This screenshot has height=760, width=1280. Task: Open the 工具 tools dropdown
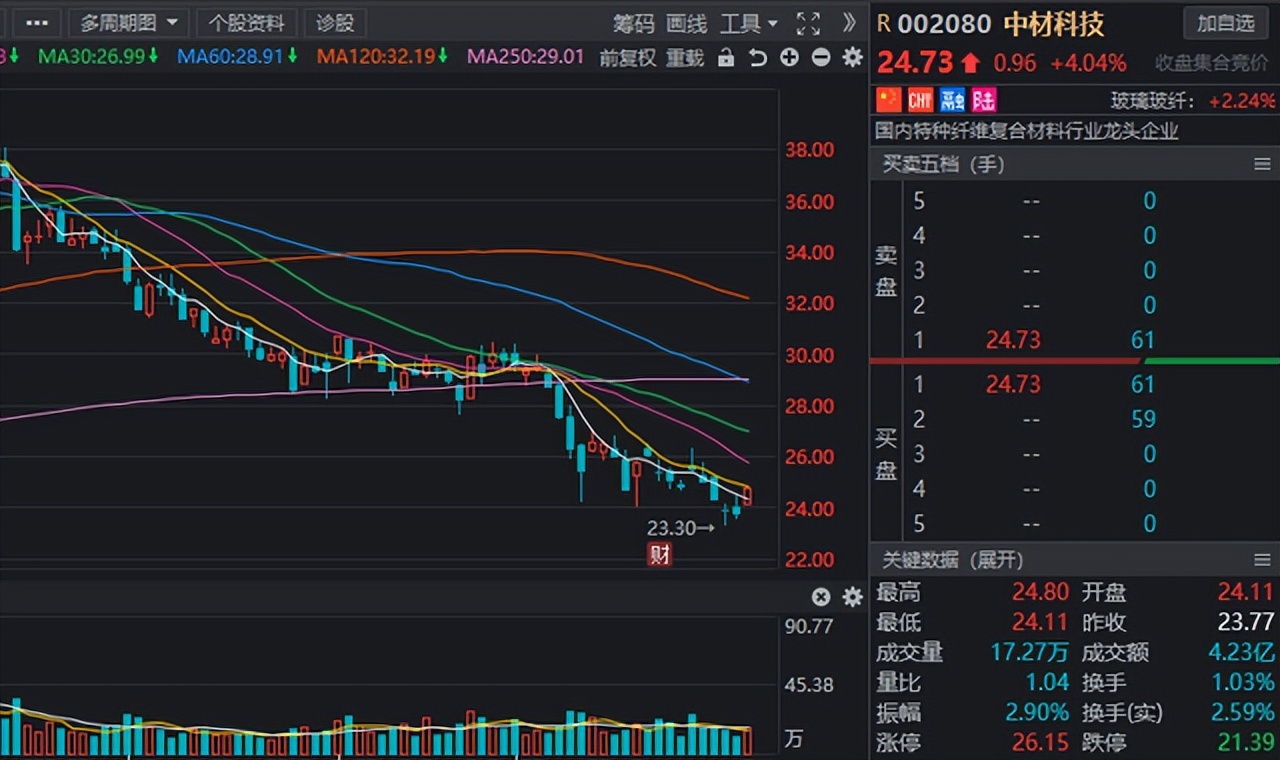[x=749, y=23]
